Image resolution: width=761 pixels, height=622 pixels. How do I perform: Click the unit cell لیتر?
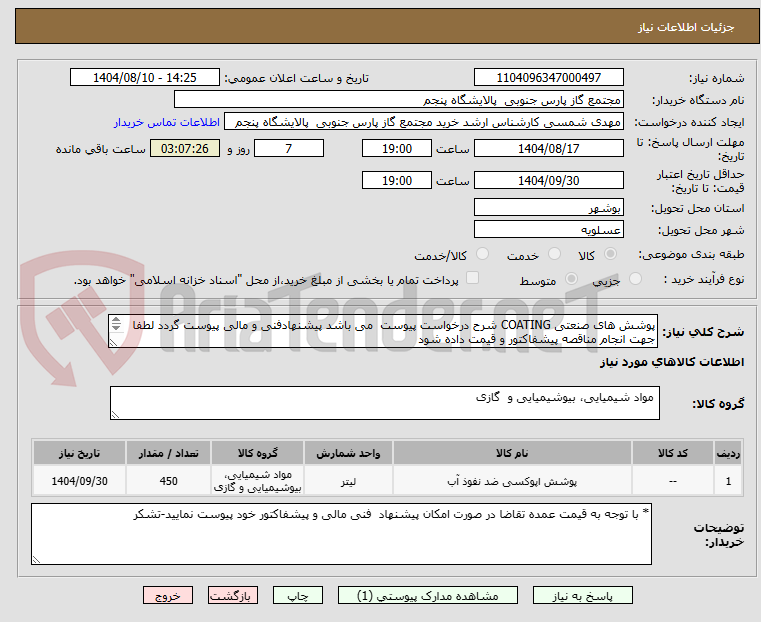click(348, 481)
